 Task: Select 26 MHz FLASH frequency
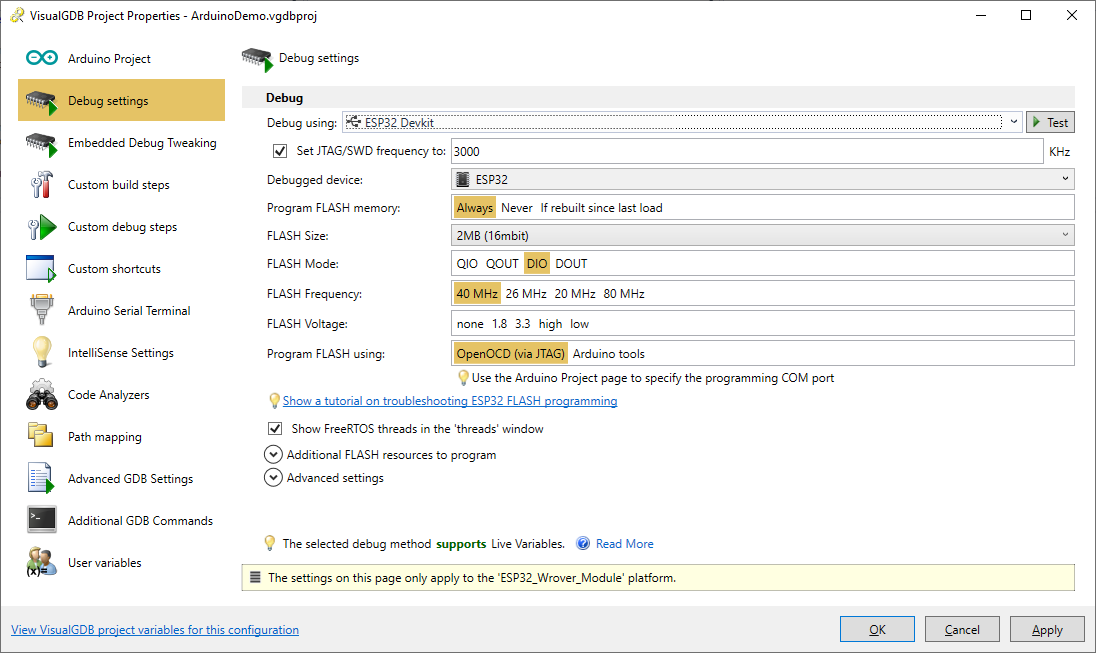pos(526,294)
